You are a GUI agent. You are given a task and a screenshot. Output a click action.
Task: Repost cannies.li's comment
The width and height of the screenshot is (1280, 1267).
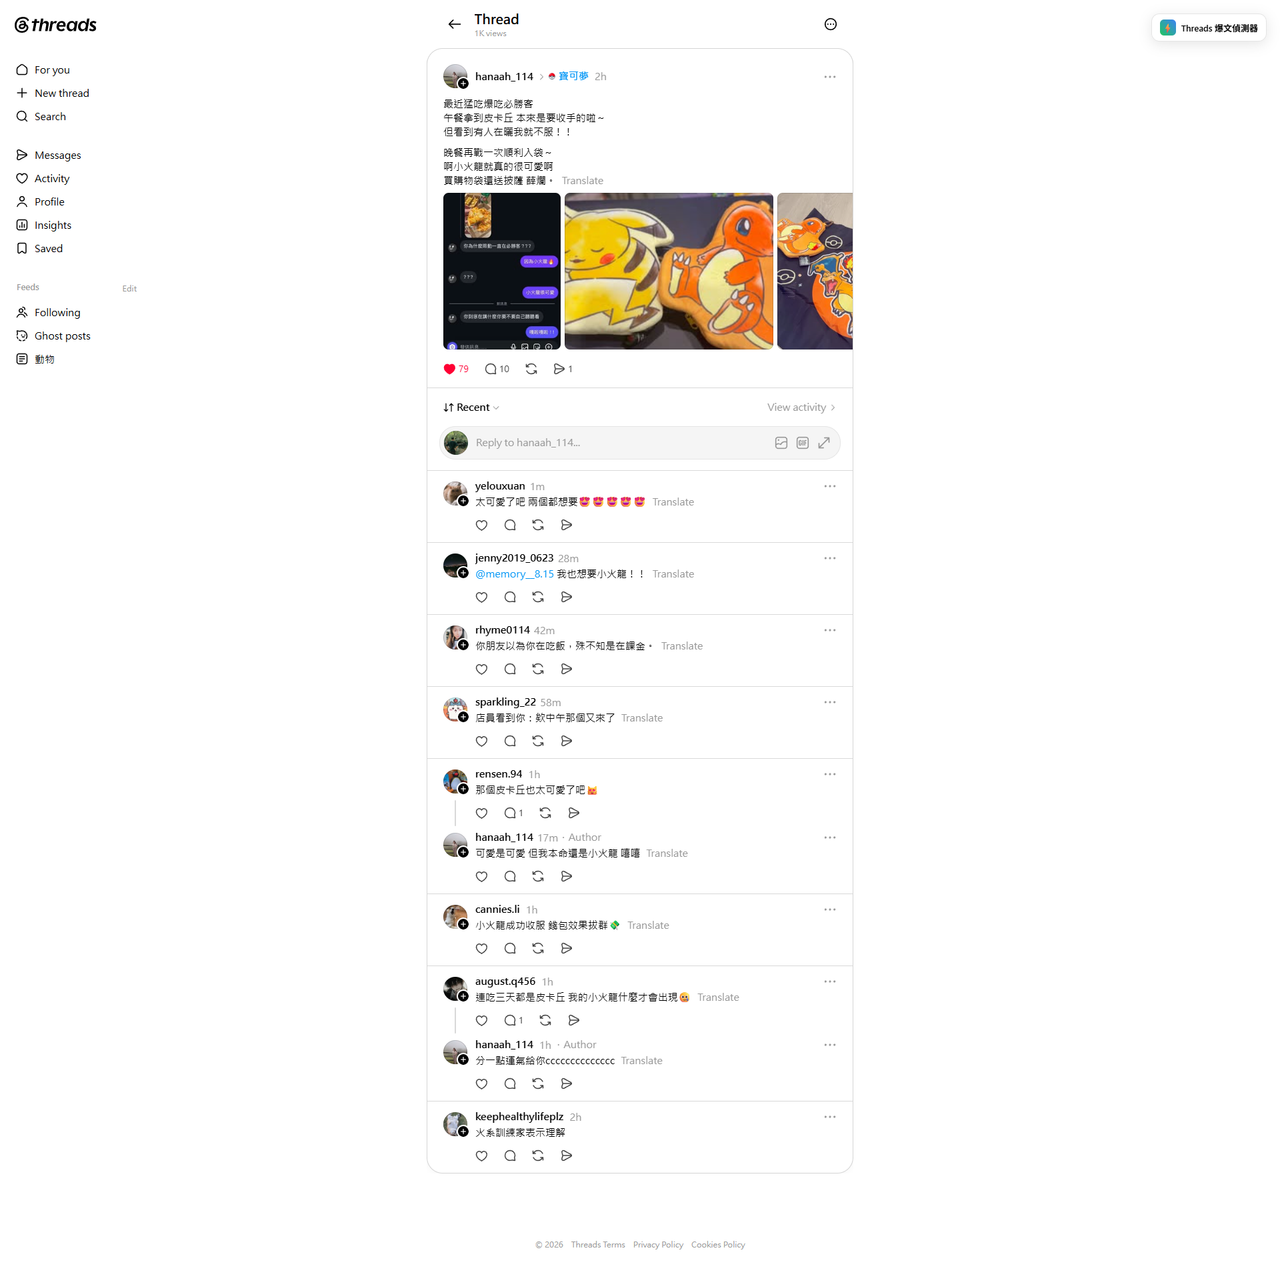point(538,948)
